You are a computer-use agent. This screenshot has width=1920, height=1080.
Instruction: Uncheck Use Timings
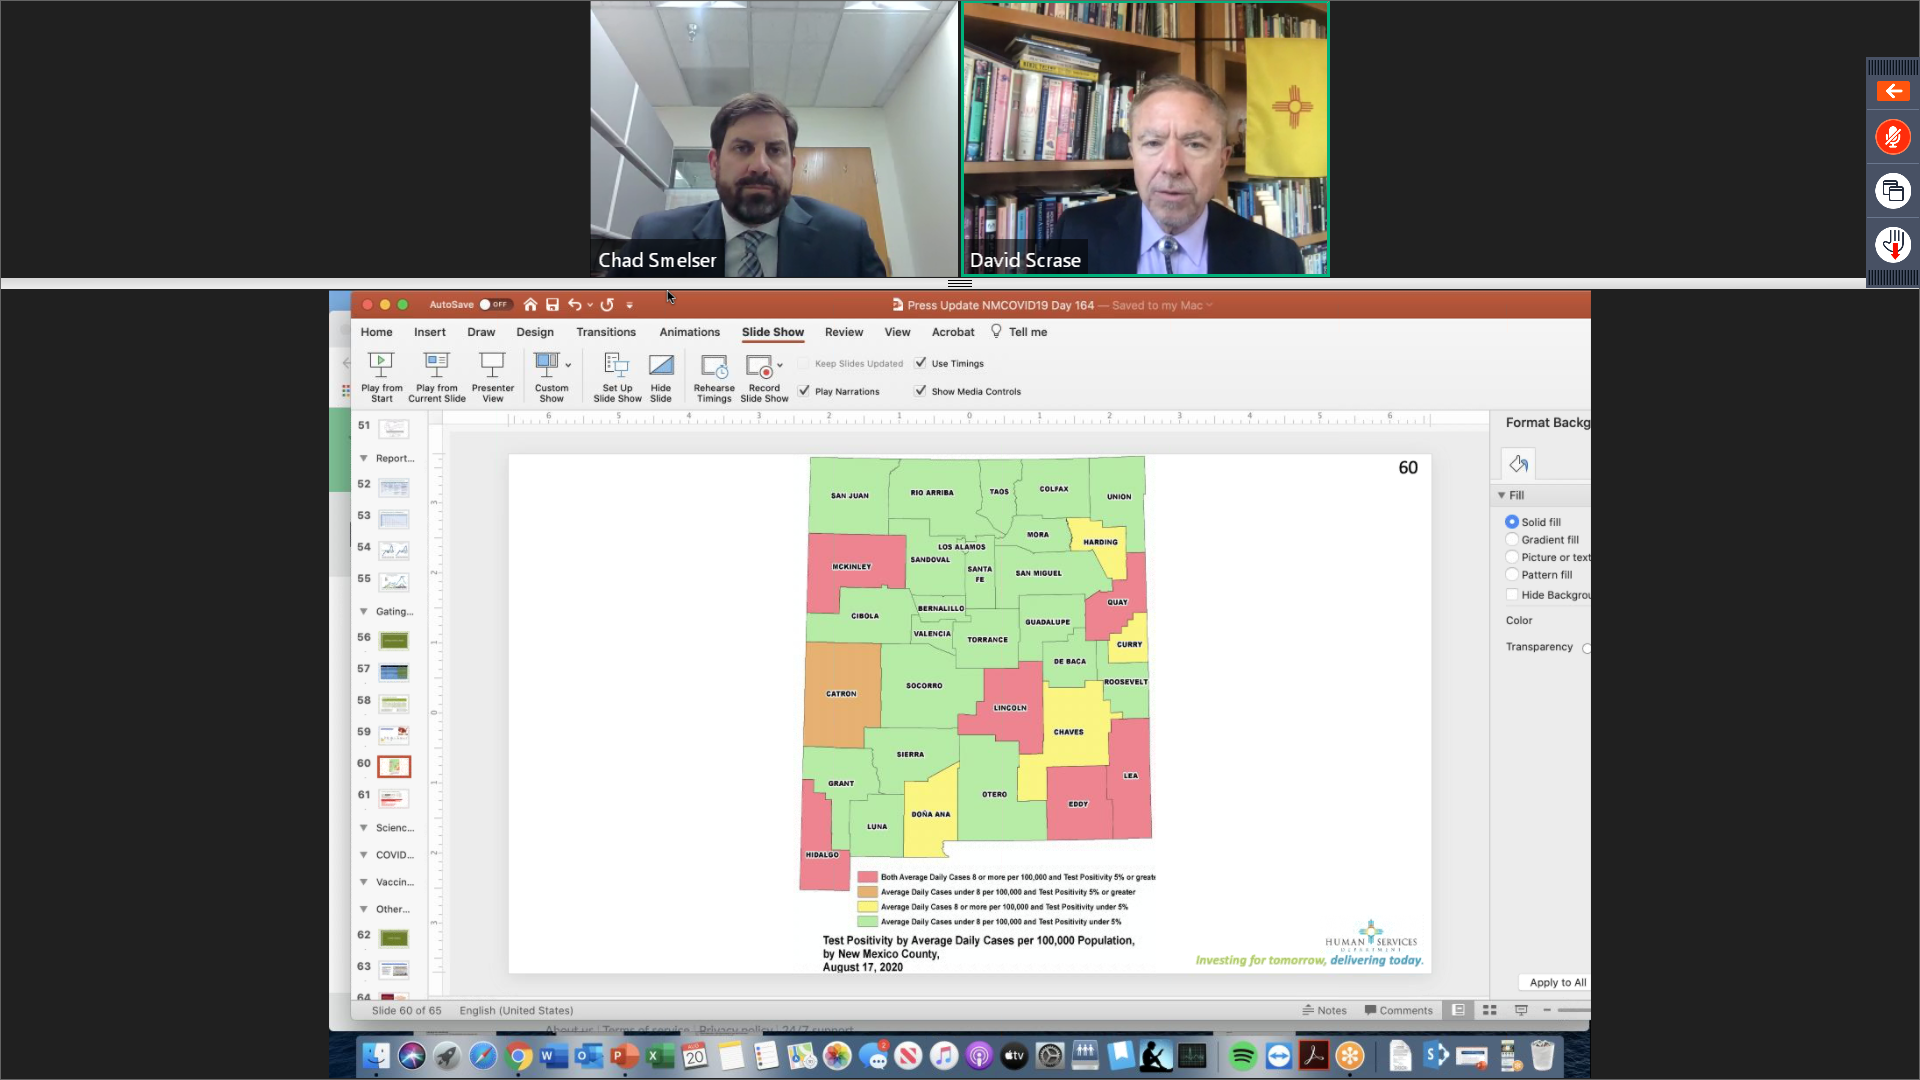point(921,363)
